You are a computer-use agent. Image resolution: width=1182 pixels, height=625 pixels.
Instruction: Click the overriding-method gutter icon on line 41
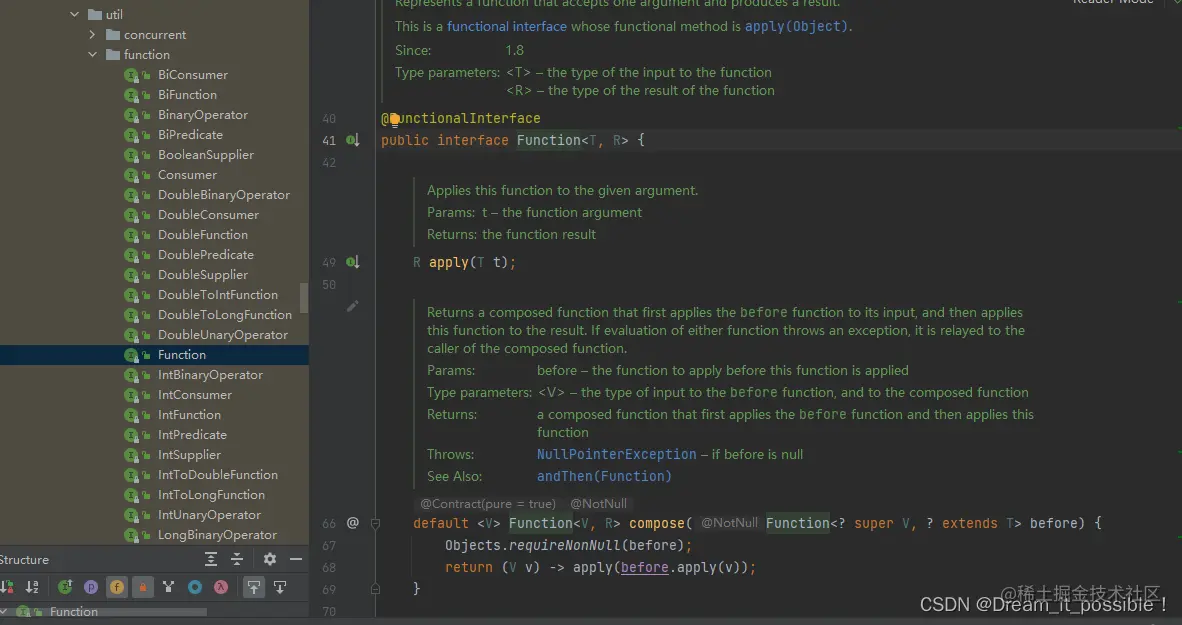pos(351,140)
